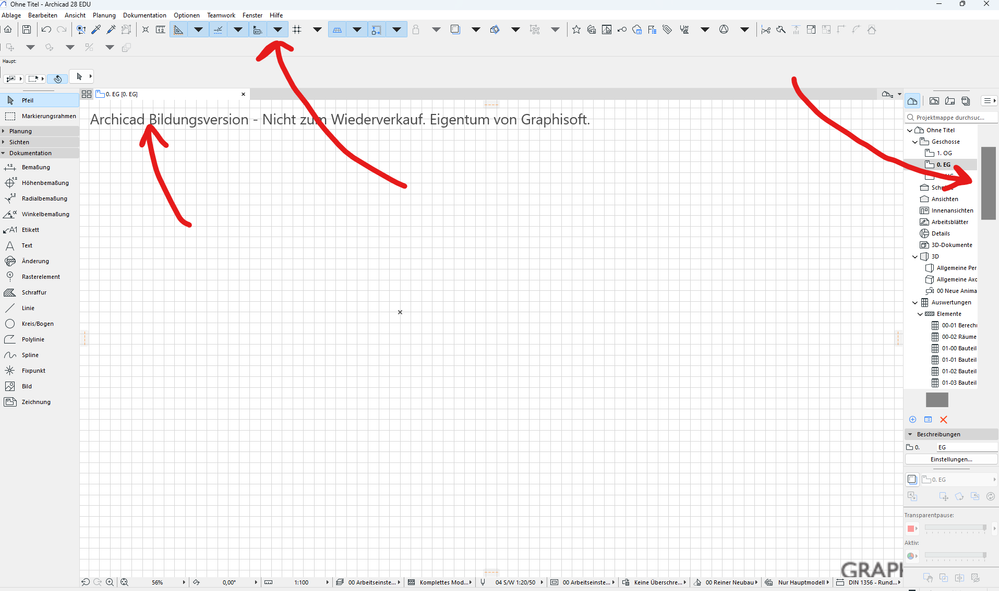Select the Schraffur tool
Screen dimensions: 999x591
pos(40,292)
